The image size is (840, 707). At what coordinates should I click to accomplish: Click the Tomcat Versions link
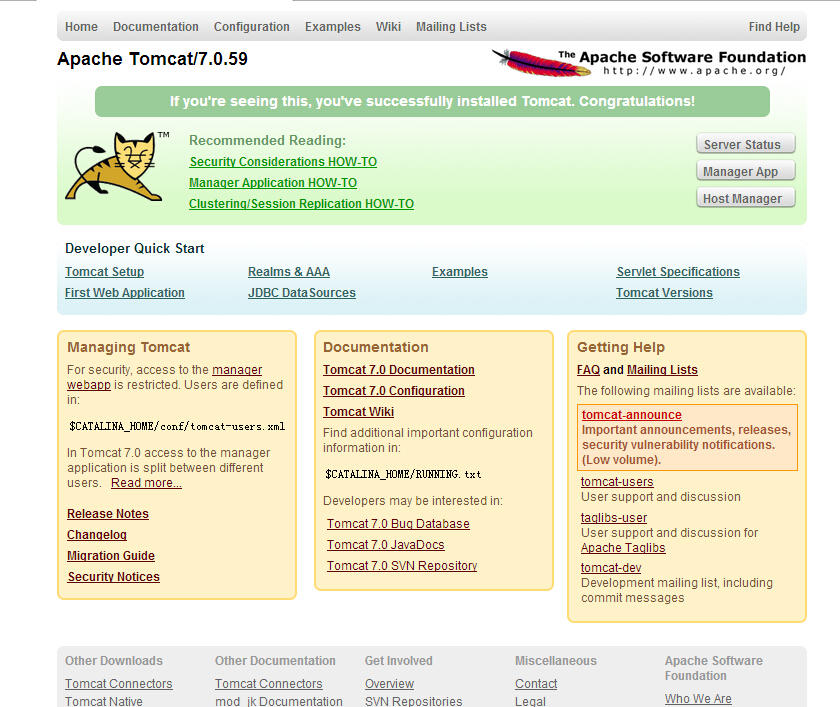664,292
